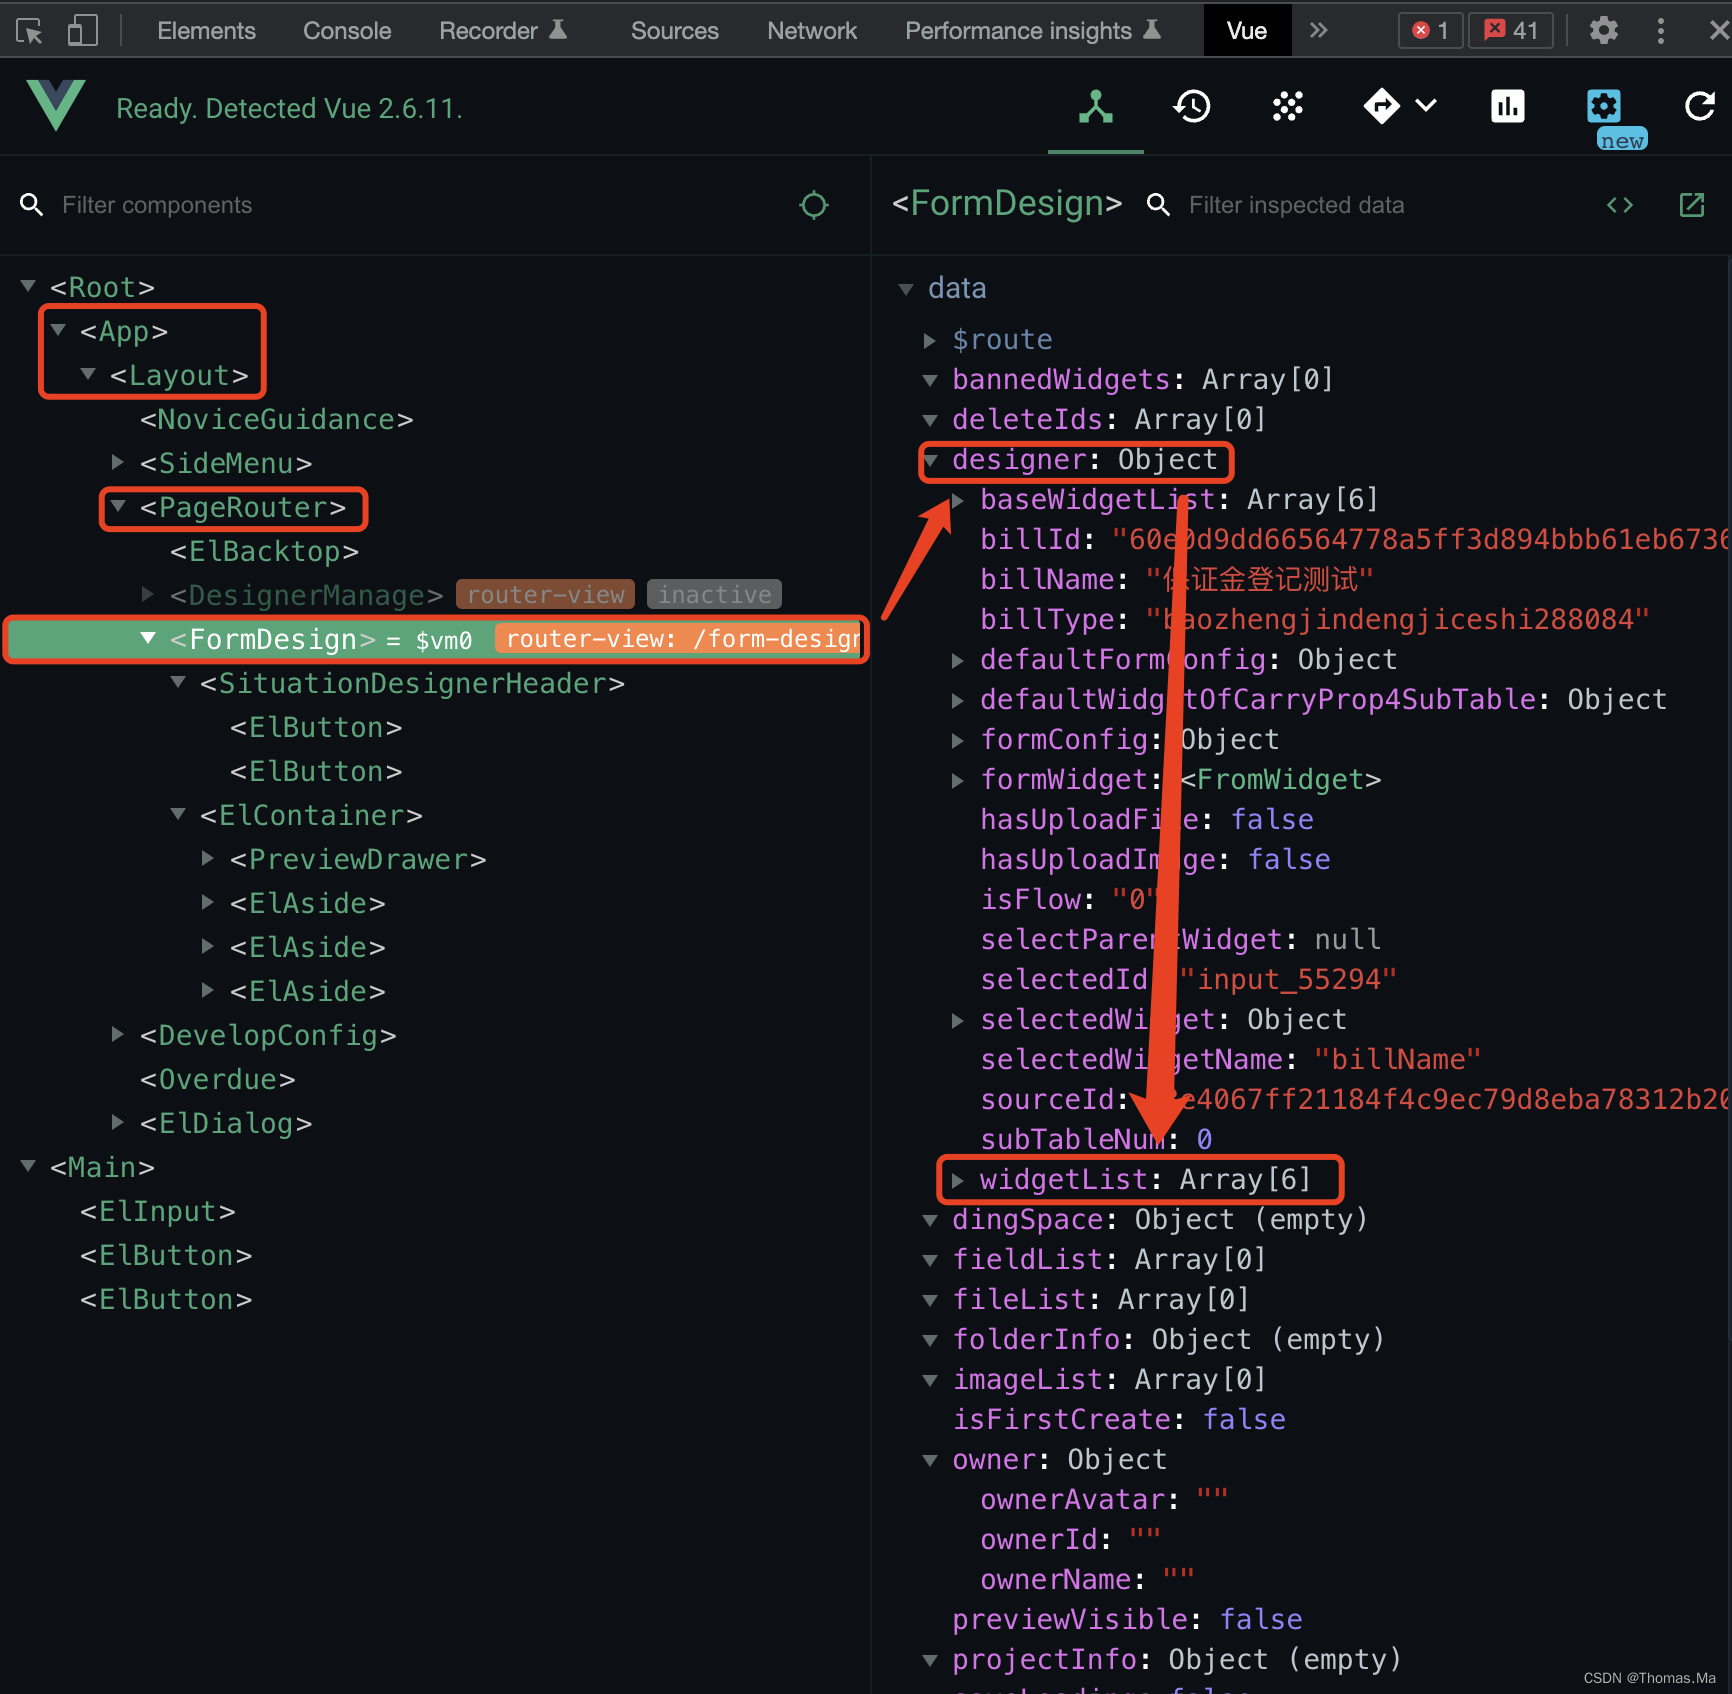
Task: Select the NoviceGuidance component
Action: point(276,419)
